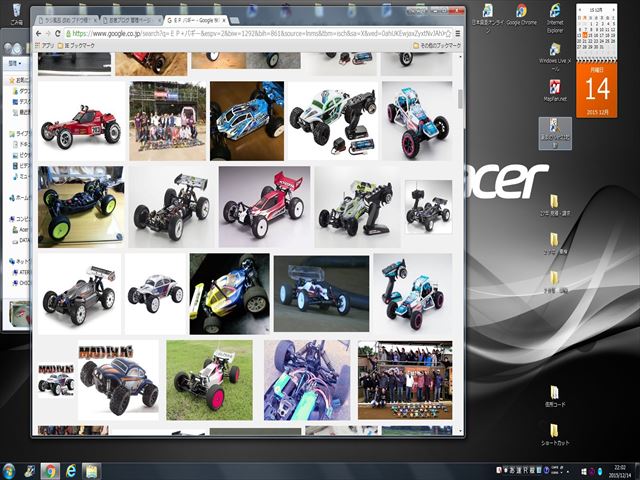This screenshot has height=480, width=640.
Task: Open the chassis close-up with green battery
Action: [307, 380]
